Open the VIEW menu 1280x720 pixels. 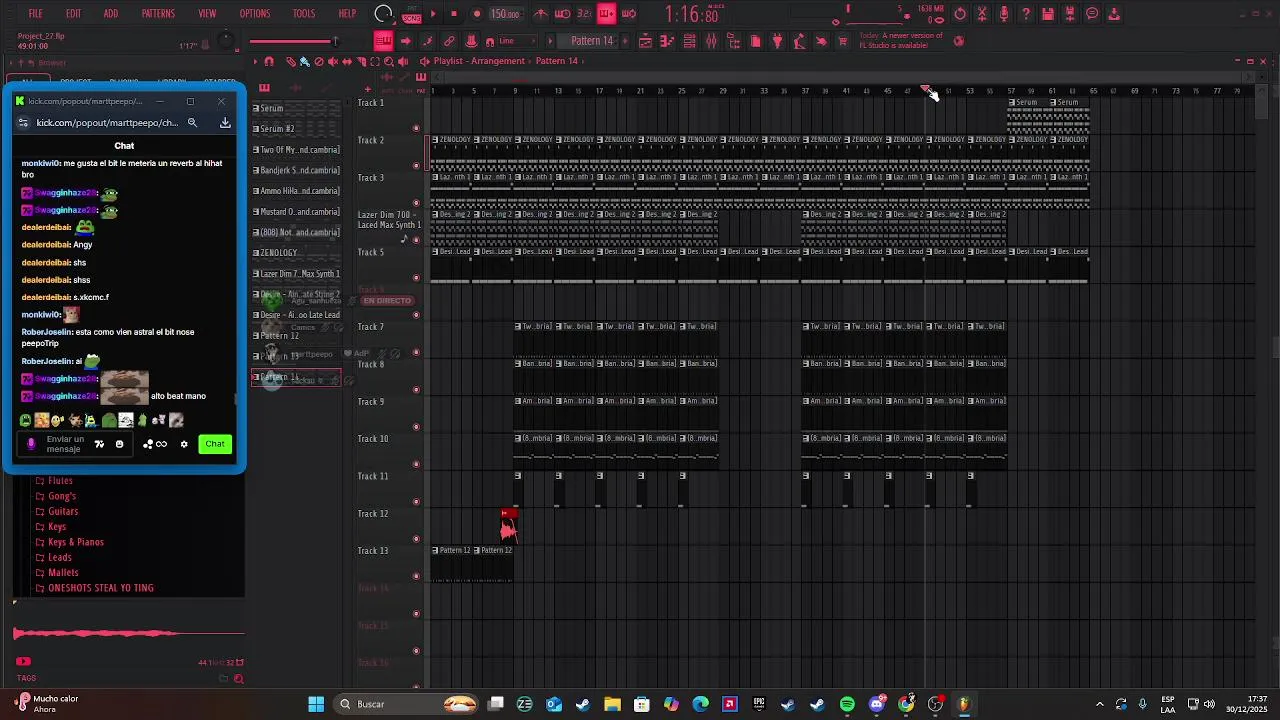(x=207, y=14)
